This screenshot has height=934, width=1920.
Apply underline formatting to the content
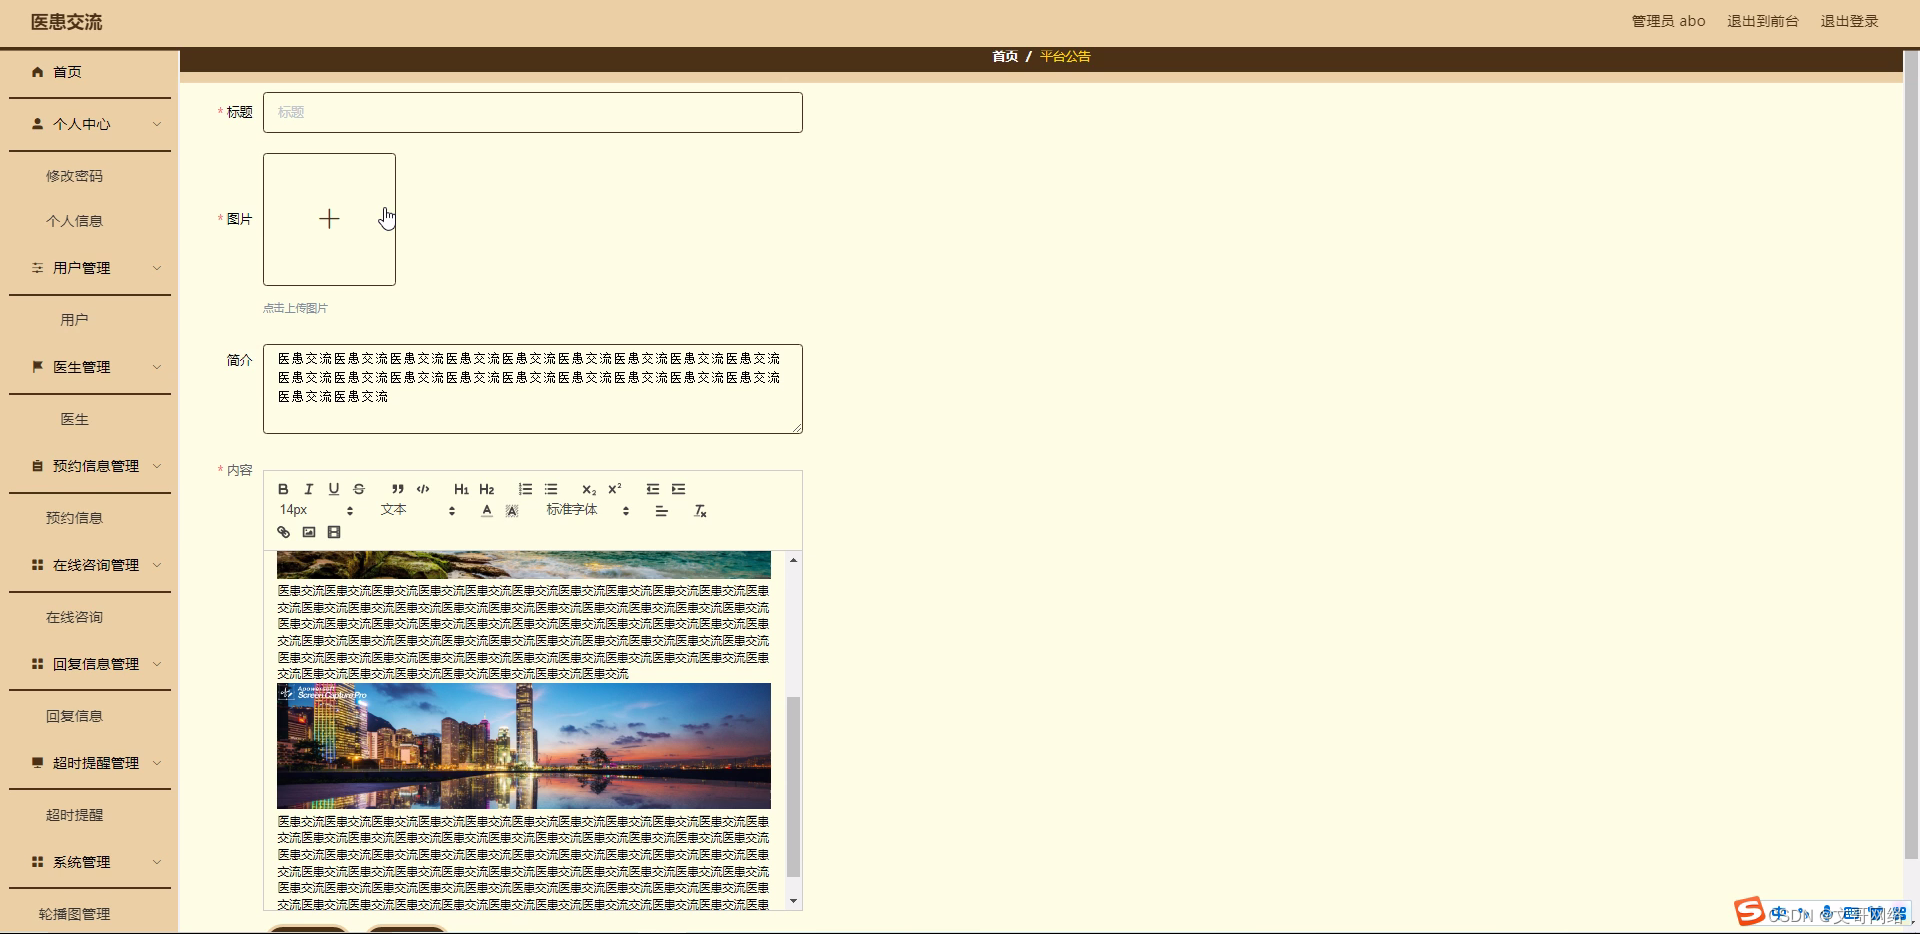point(334,489)
